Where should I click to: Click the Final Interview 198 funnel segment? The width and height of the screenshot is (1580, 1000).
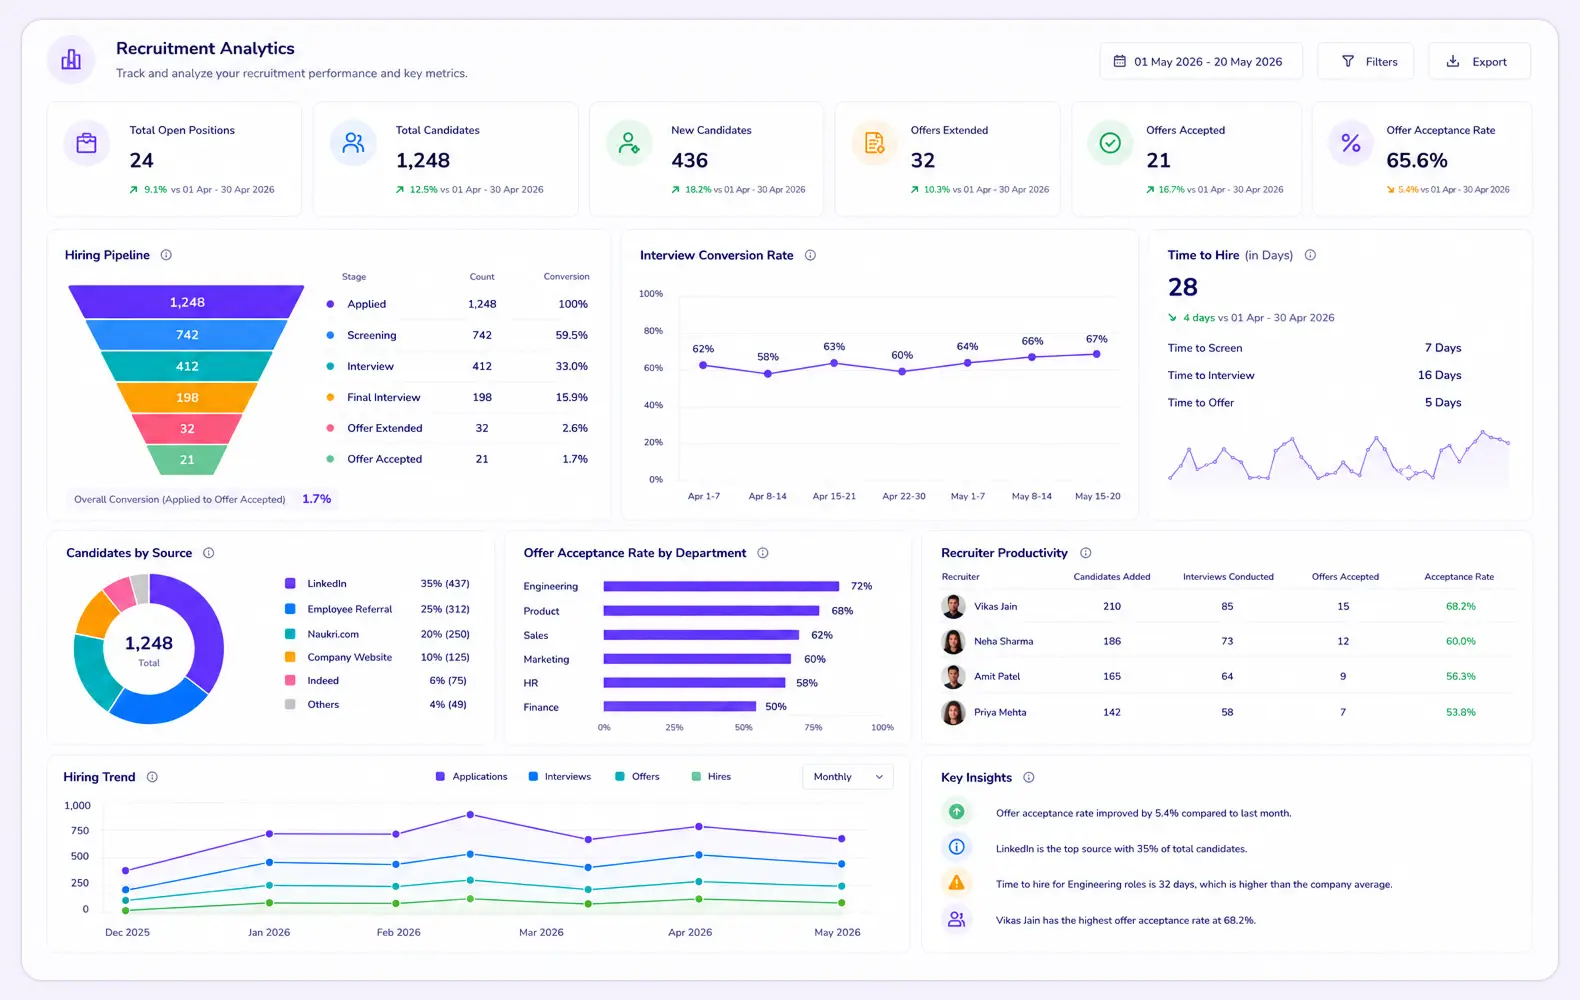(187, 397)
